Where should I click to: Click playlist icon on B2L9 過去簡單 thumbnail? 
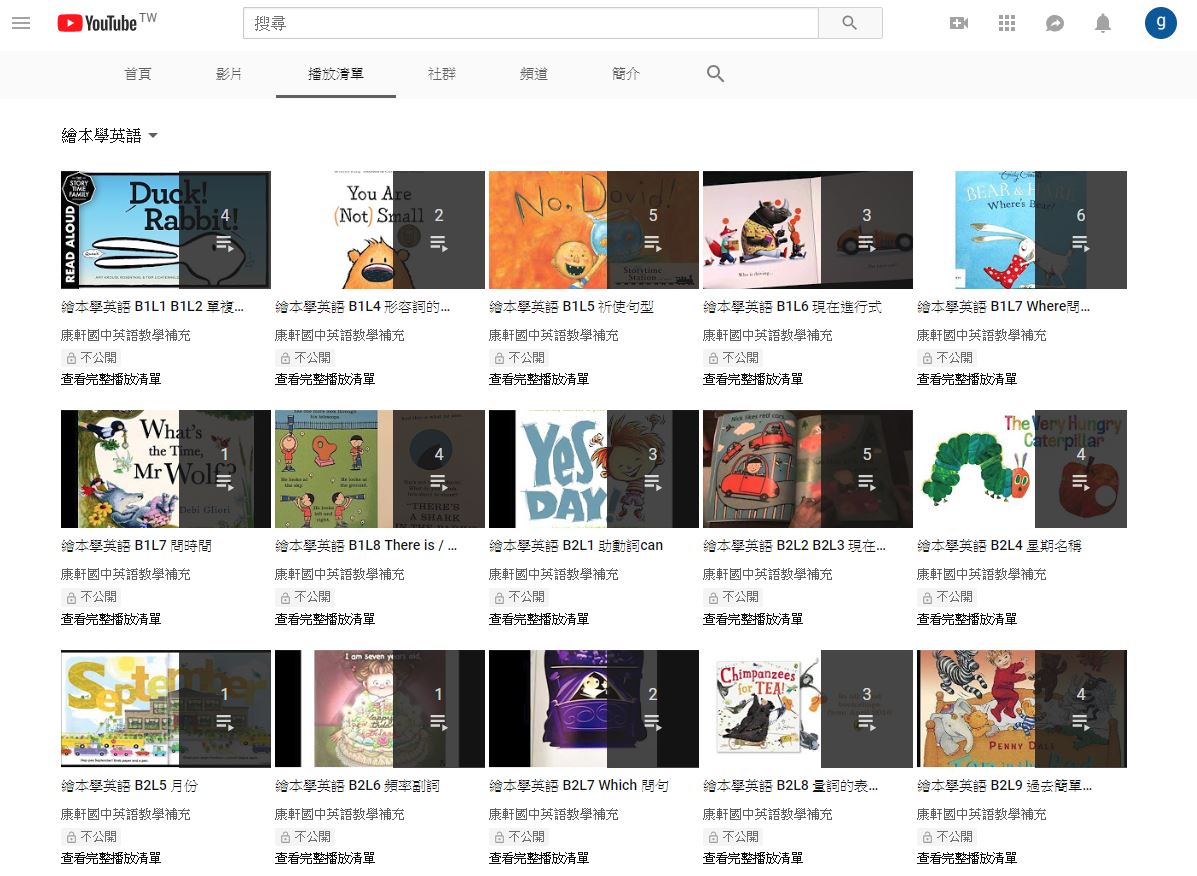(x=1081, y=722)
